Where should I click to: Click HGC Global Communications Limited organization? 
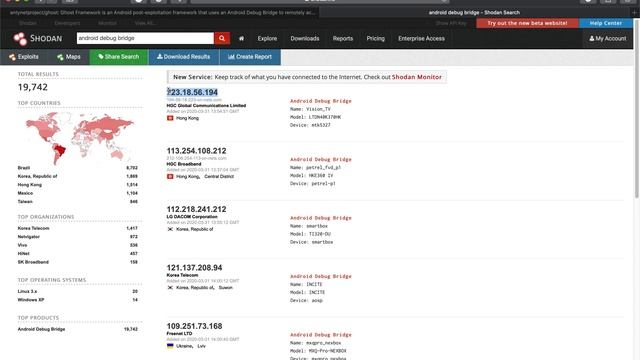(x=206, y=105)
